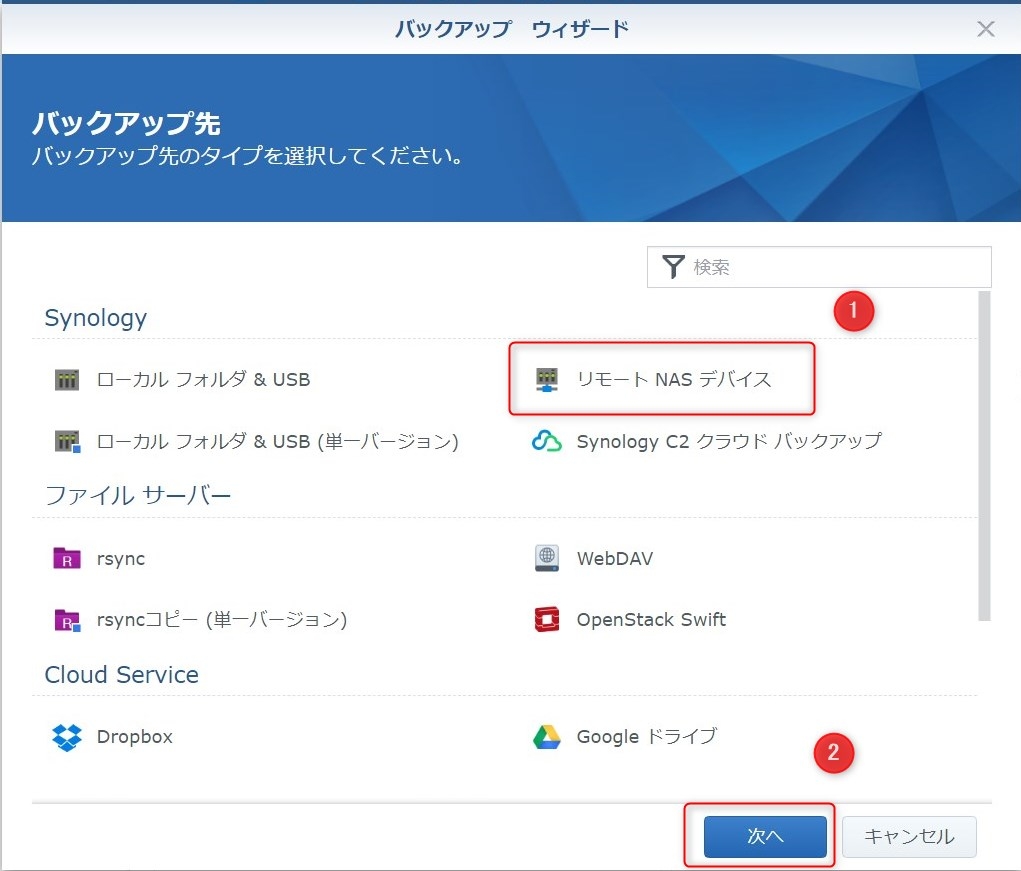Select the Google ドライブ text label
Image resolution: width=1021 pixels, height=871 pixels.
pyautogui.click(x=647, y=737)
